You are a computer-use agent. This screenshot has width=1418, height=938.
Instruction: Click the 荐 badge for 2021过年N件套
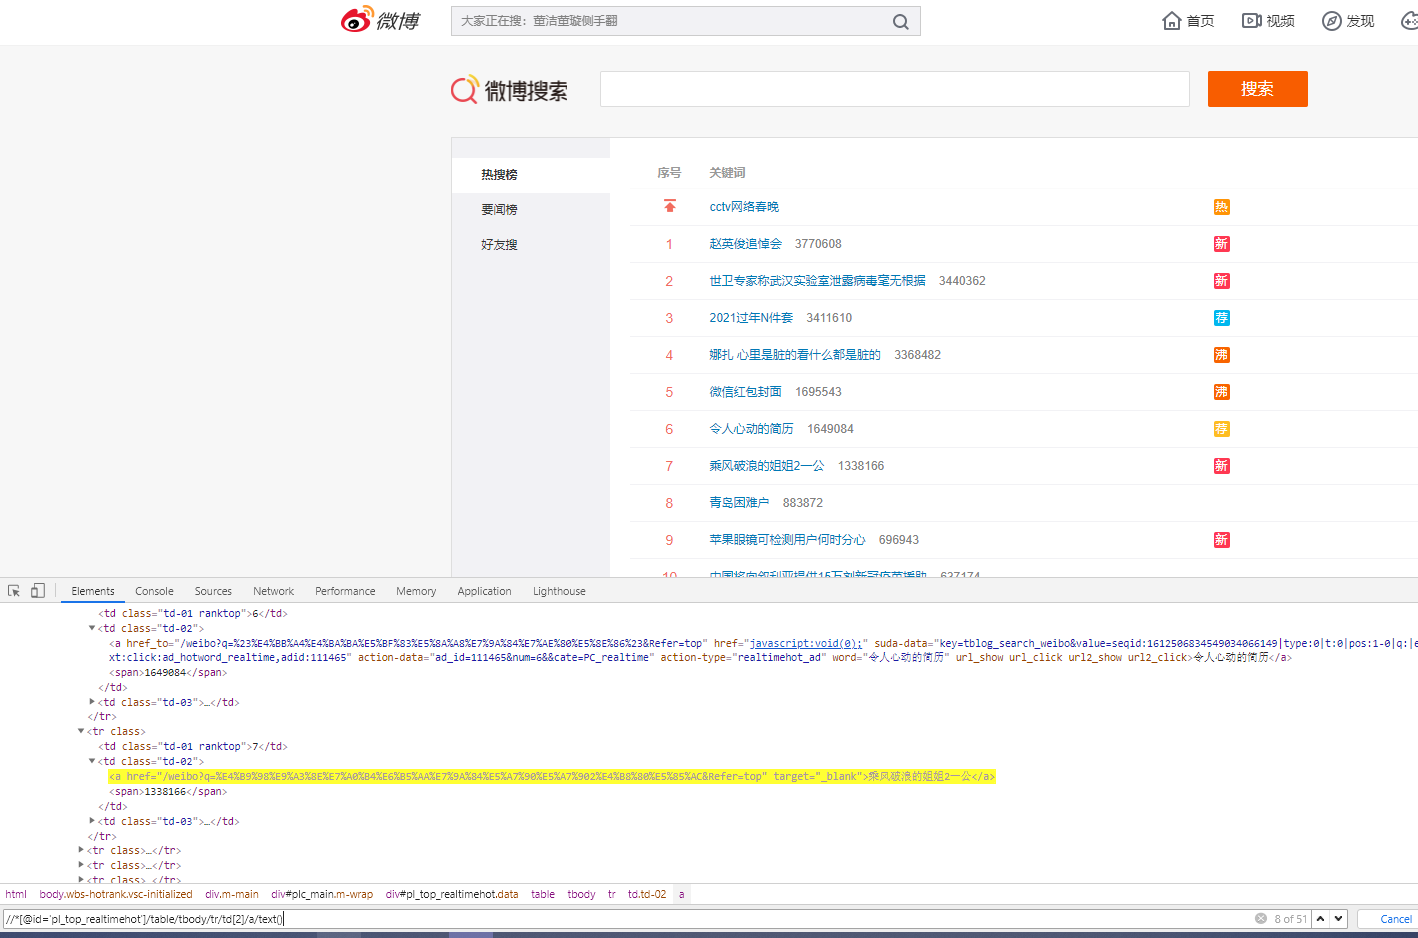1221,318
